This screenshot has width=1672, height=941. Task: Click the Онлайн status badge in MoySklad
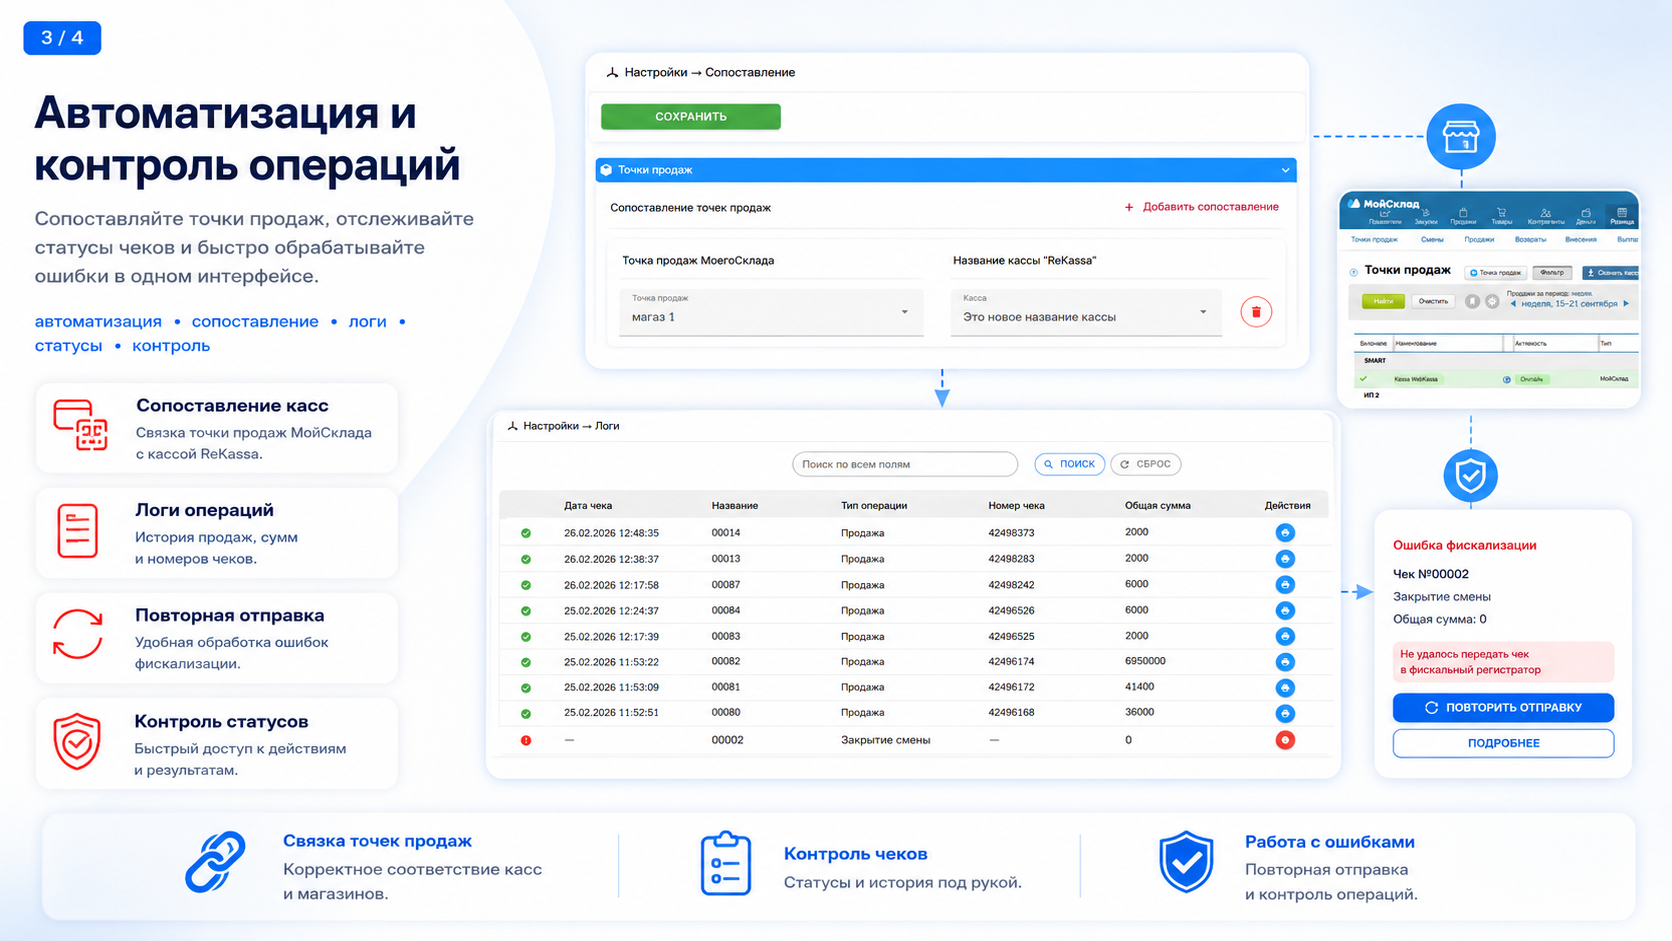(1532, 379)
